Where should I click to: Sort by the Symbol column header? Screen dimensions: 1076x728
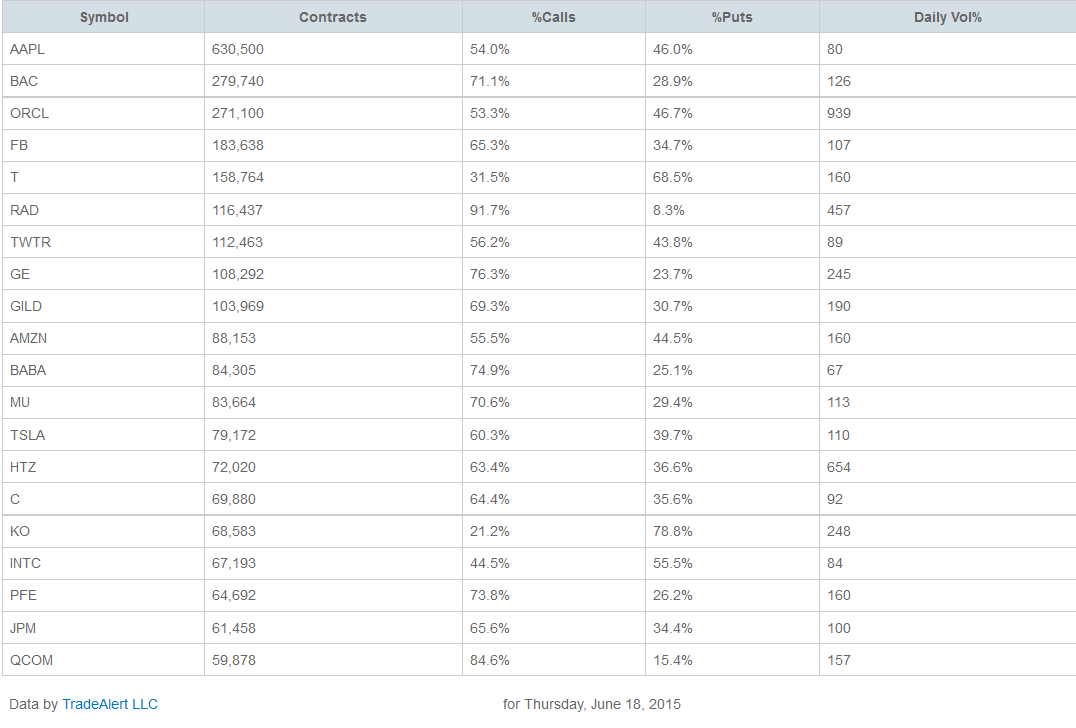(x=104, y=17)
